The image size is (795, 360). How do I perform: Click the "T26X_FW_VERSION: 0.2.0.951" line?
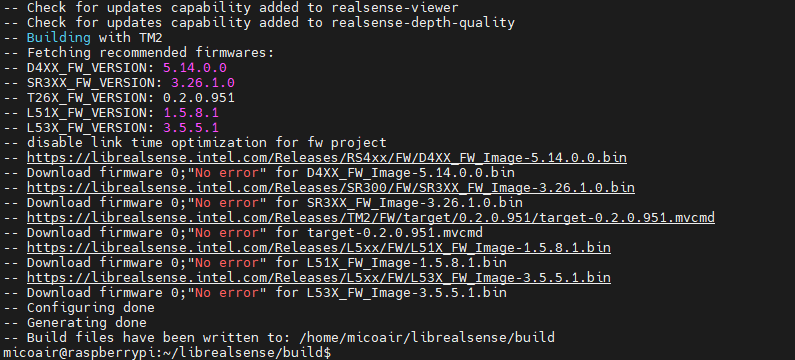click(x=119, y=97)
